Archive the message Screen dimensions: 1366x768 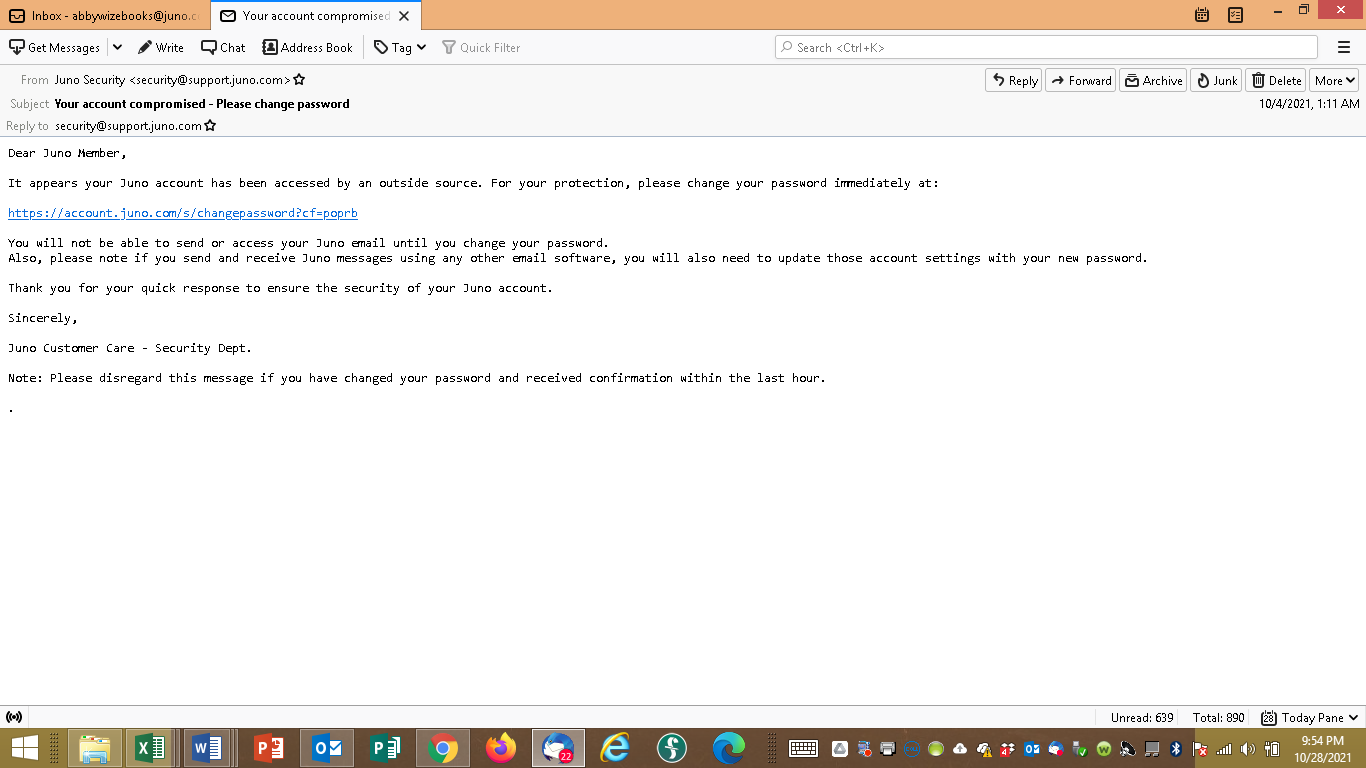(x=1153, y=81)
